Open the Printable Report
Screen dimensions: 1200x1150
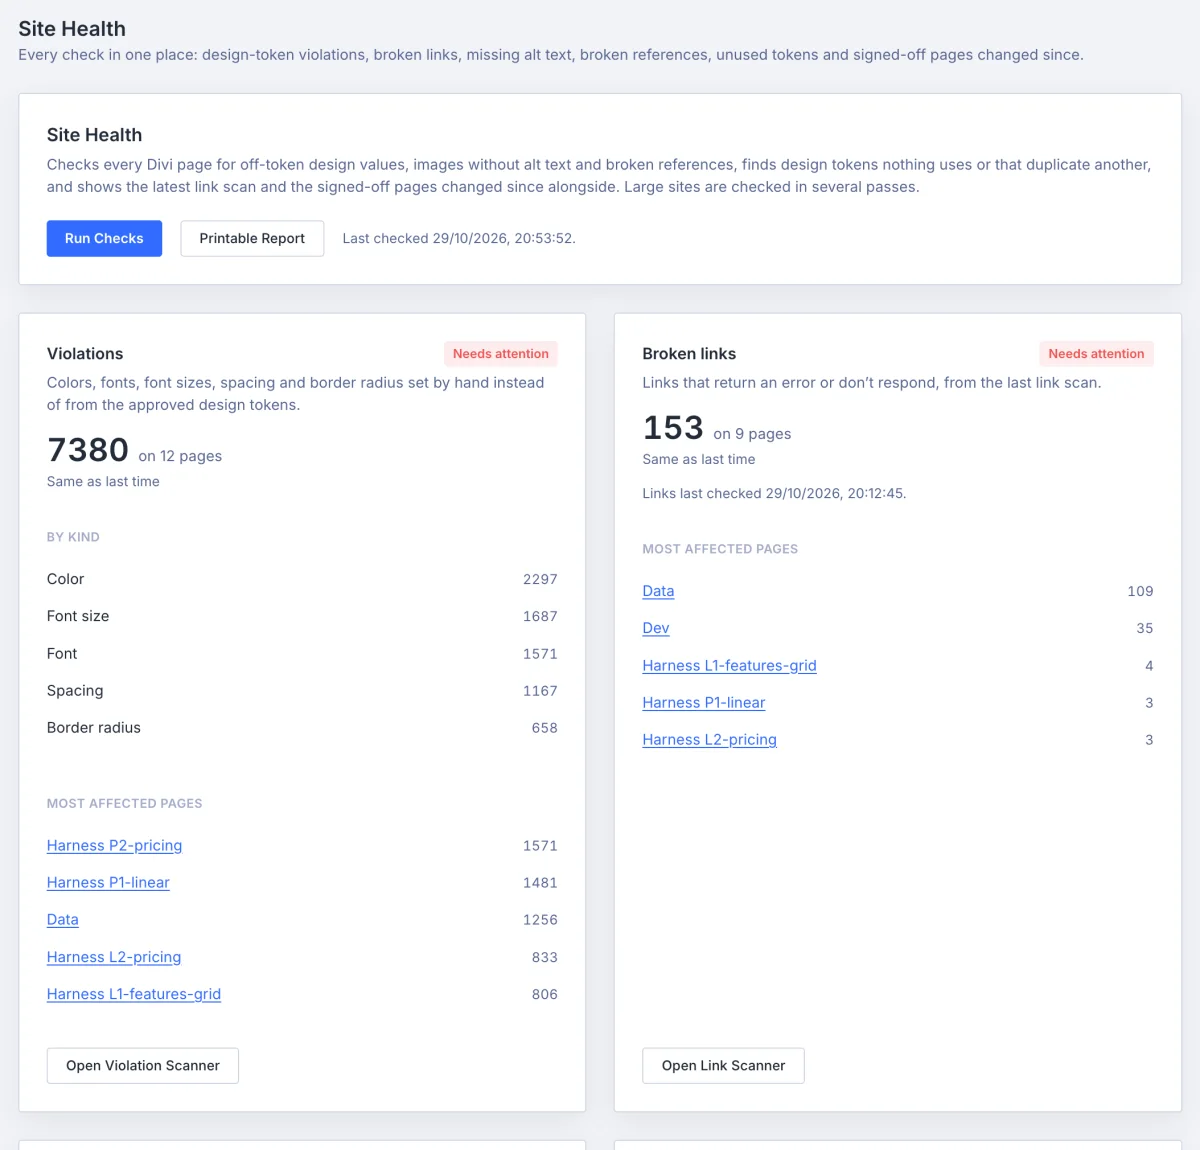252,238
